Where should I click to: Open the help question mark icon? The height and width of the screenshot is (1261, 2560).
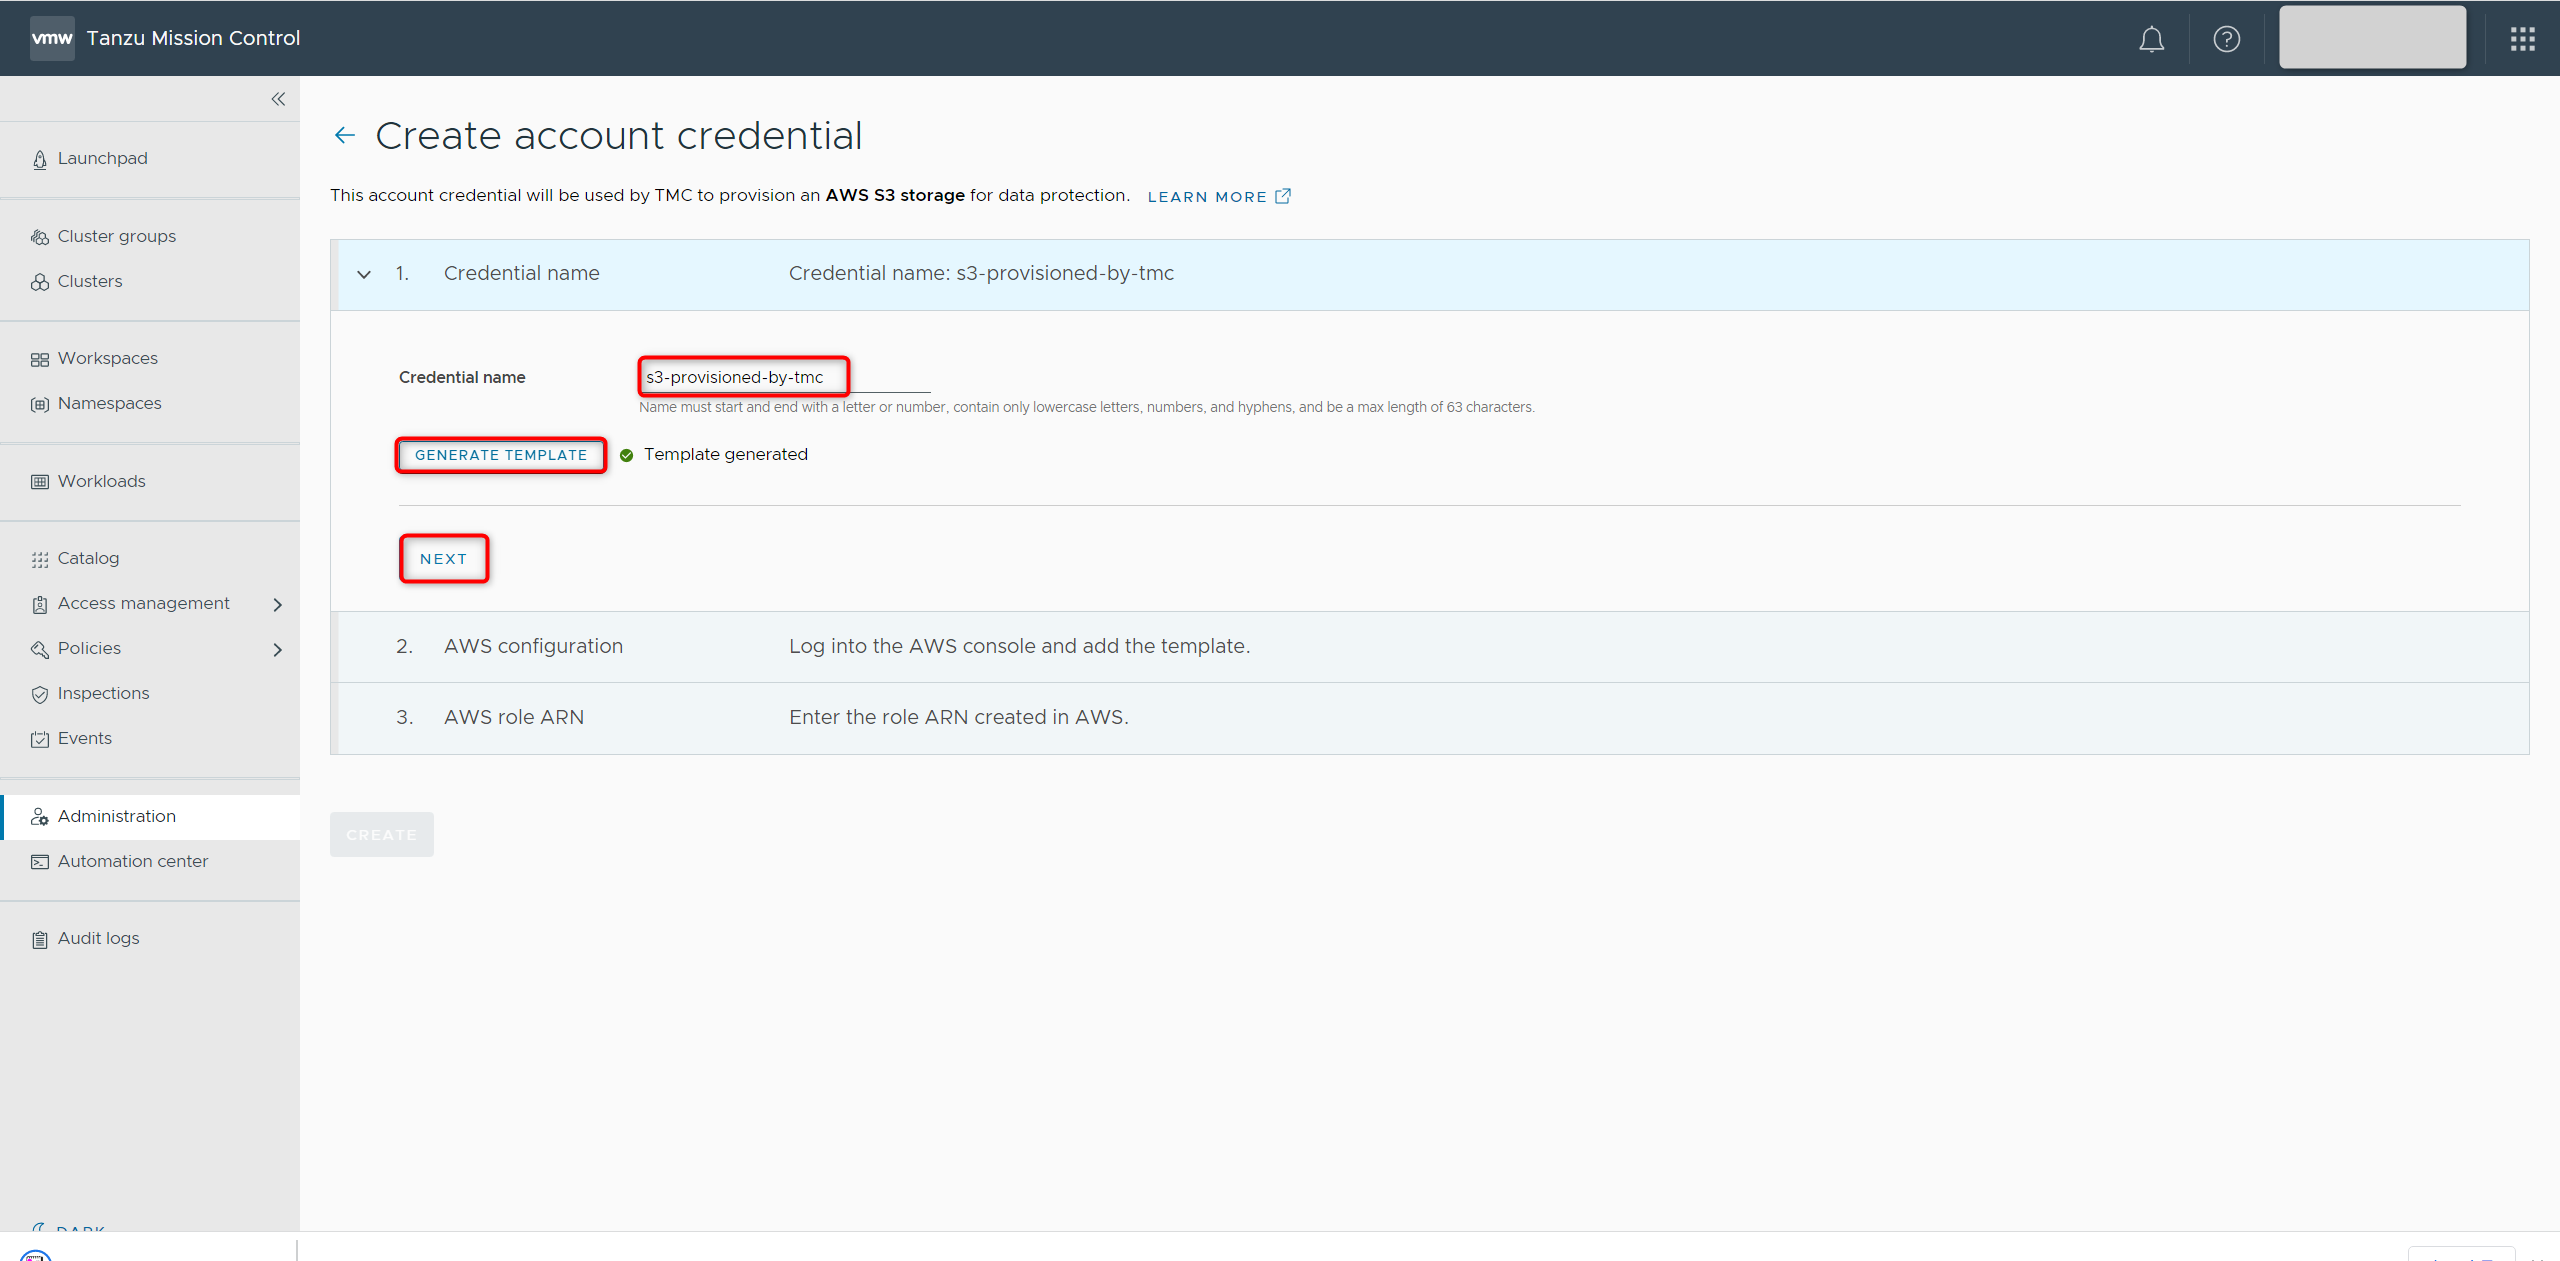[2226, 39]
